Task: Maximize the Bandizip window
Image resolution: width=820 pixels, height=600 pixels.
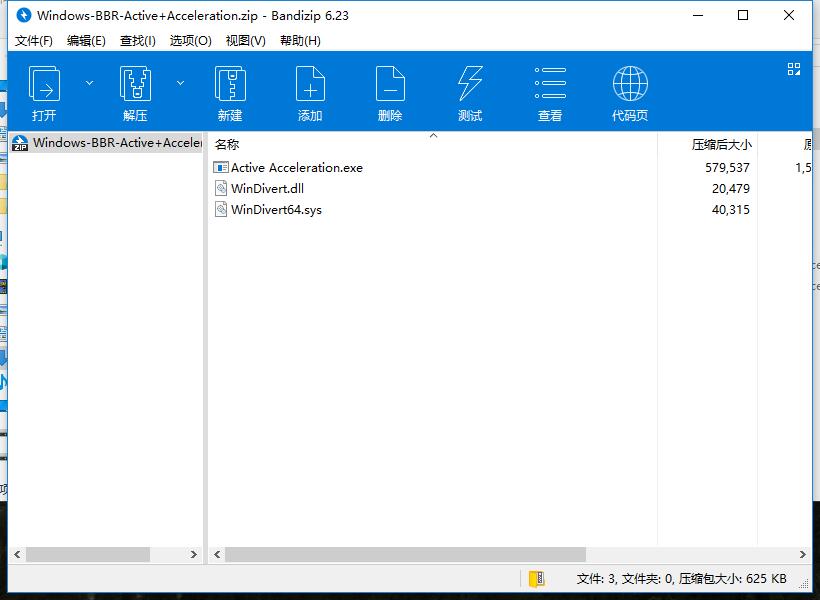Action: click(743, 15)
